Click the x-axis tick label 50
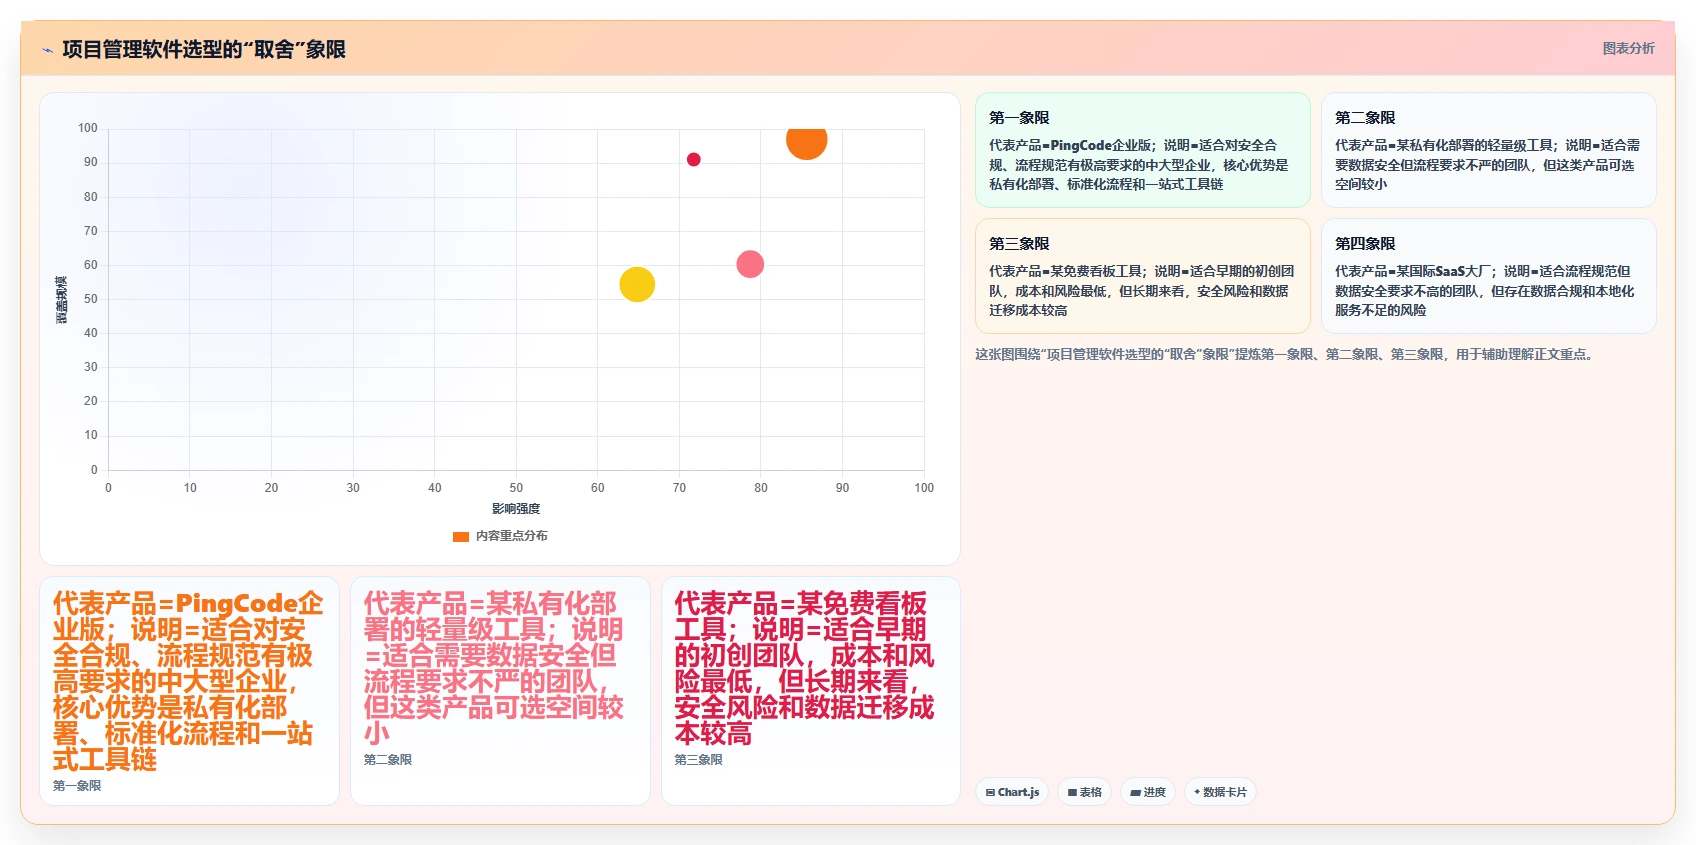Screen dimensions: 1696x845 (516, 488)
